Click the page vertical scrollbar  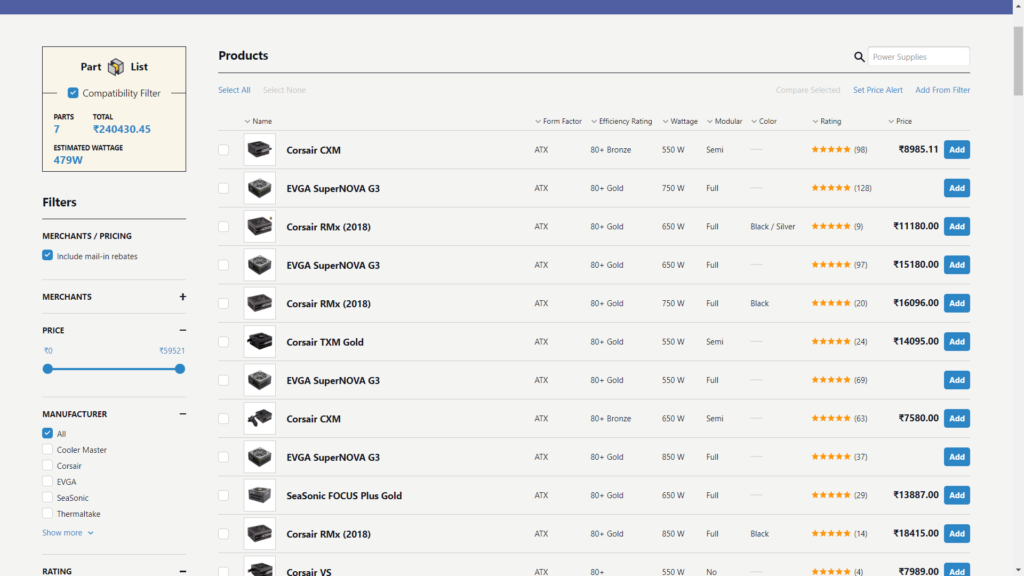click(x=1018, y=61)
